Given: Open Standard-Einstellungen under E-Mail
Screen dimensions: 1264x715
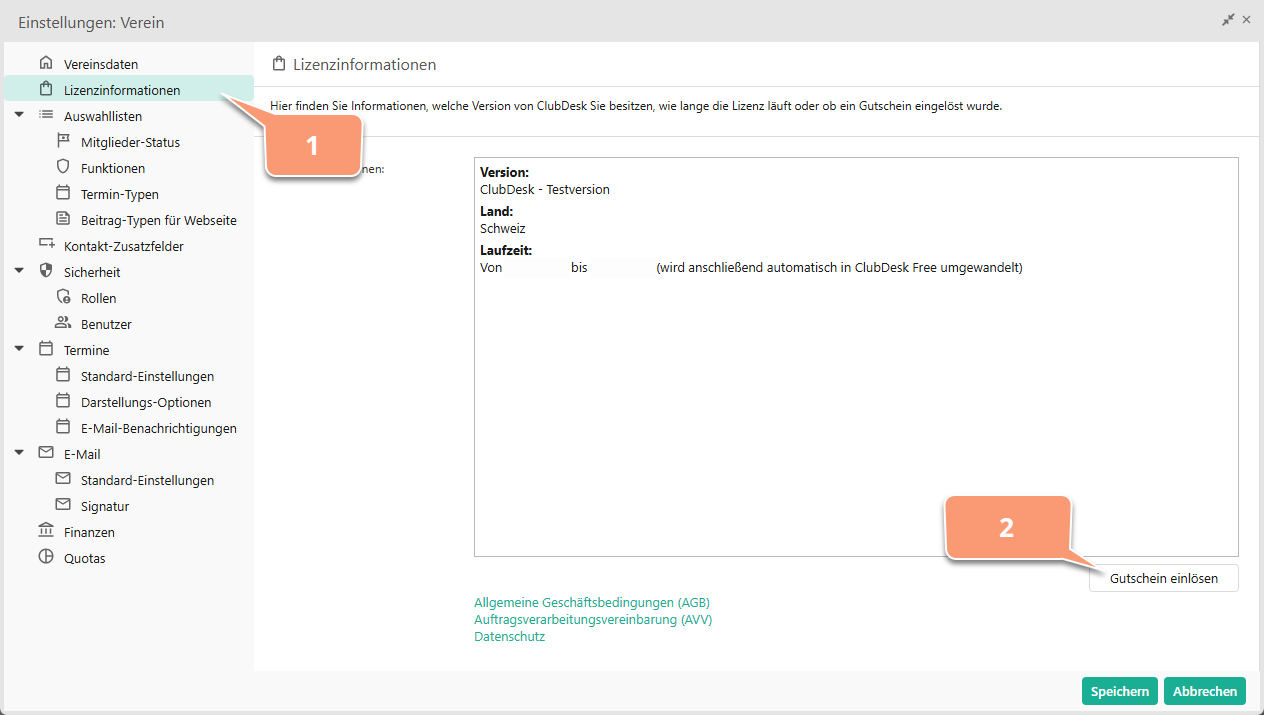Looking at the screenshot, I should coord(147,480).
